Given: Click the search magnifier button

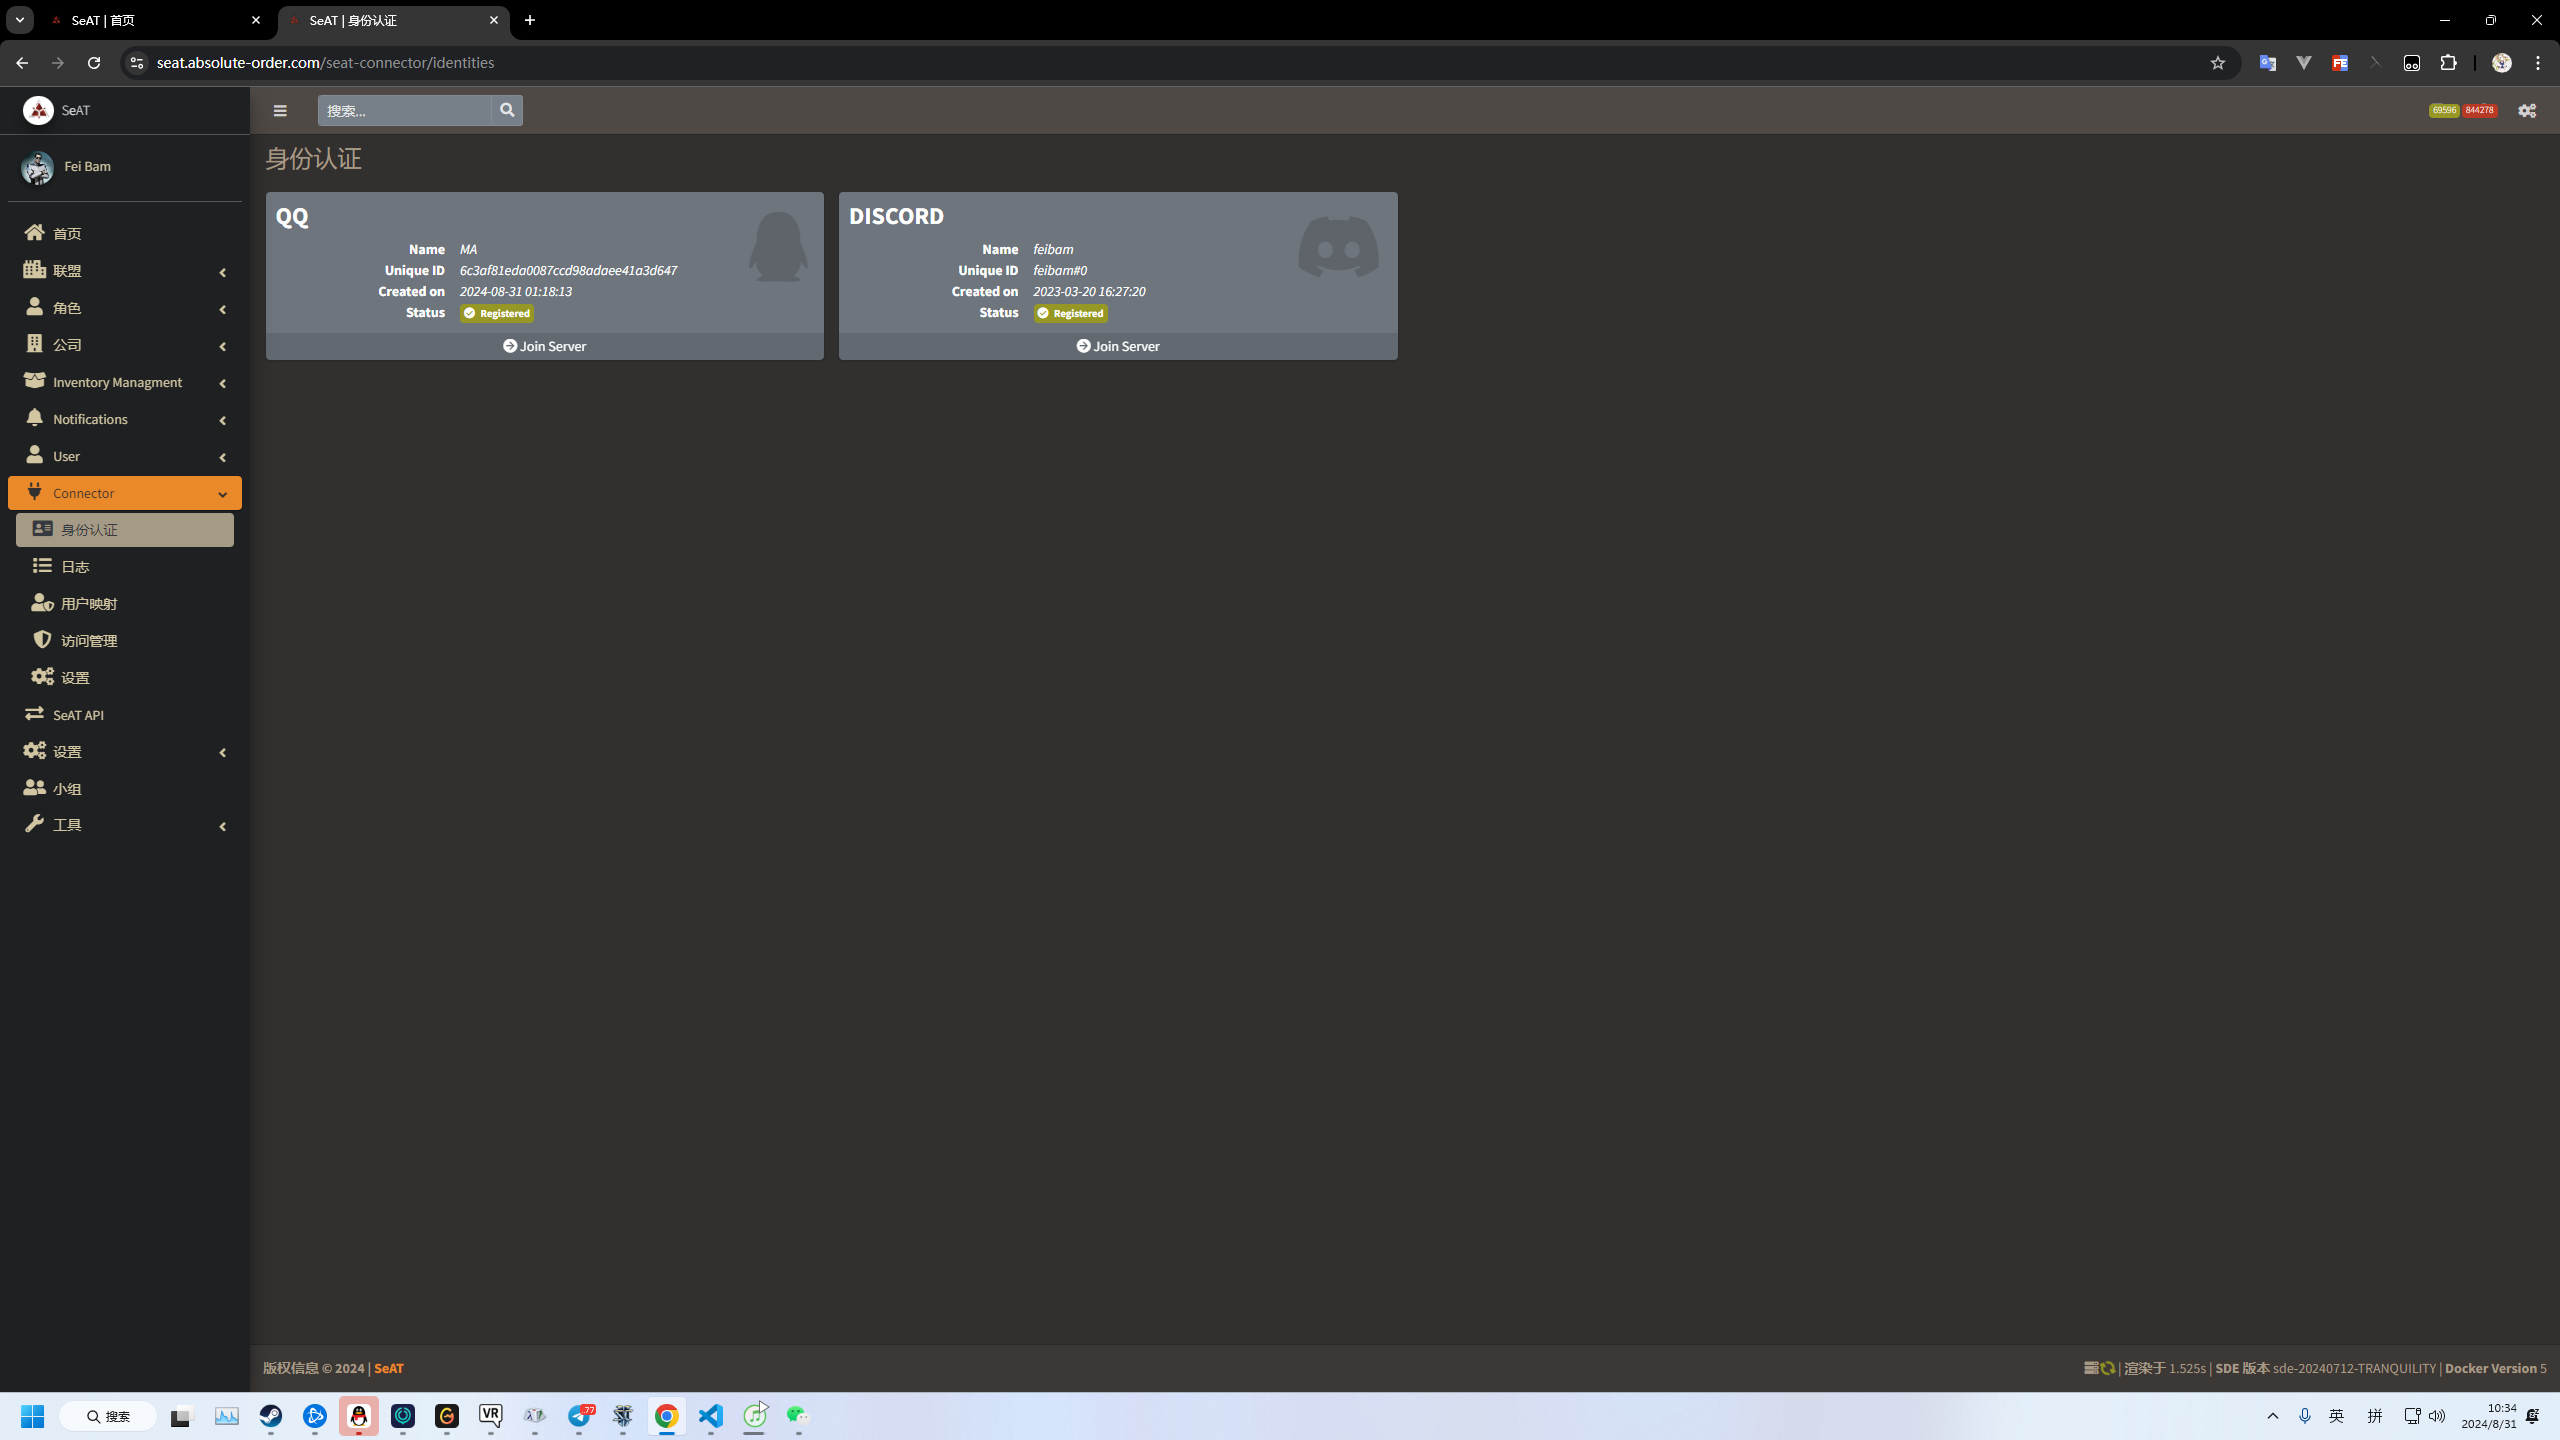Looking at the screenshot, I should [x=507, y=110].
